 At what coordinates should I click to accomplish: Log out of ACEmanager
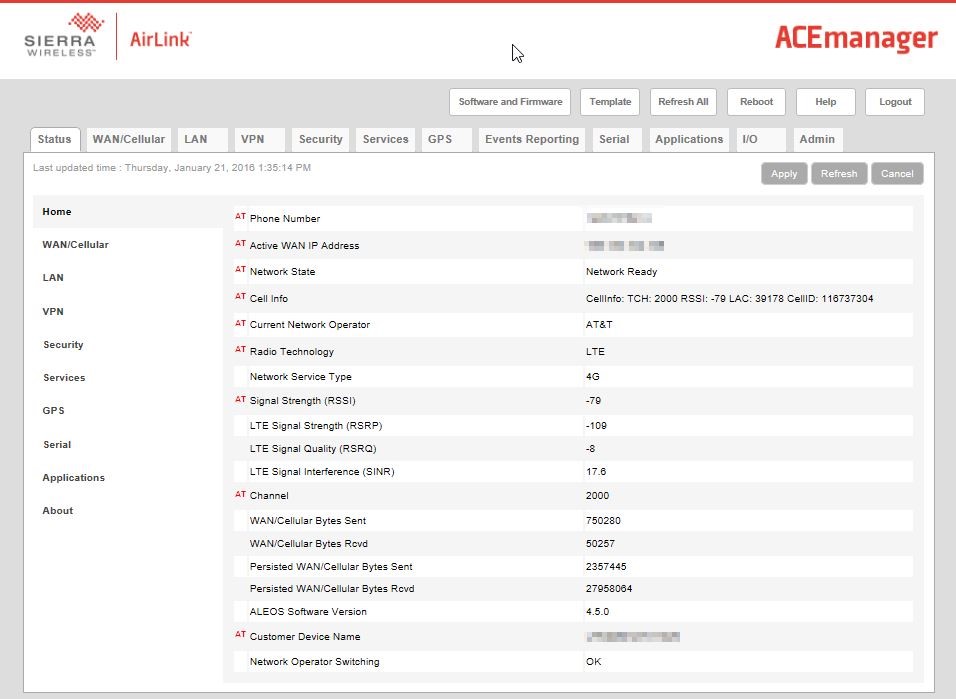895,102
